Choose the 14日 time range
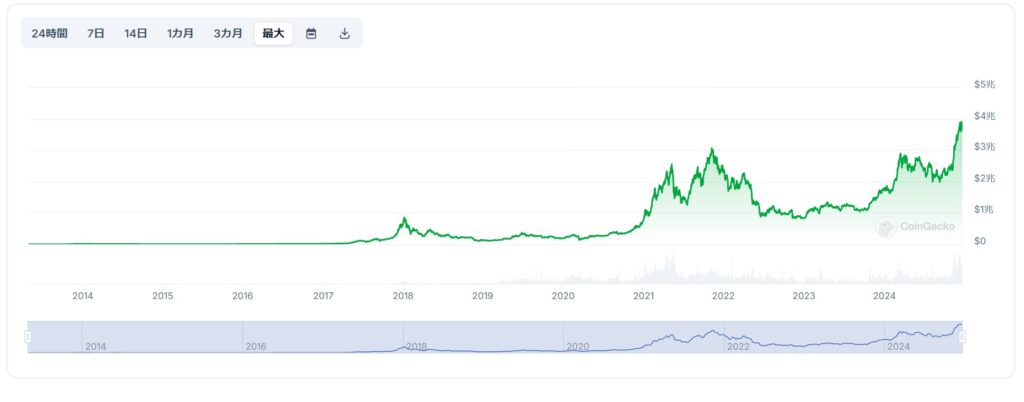This screenshot has height=402, width=1024. (136, 33)
